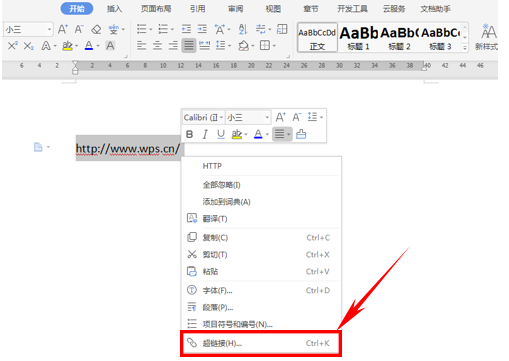Screen dimensions: 509x361
Task: Apply superscript formatting from ribbon
Action: tap(13, 45)
